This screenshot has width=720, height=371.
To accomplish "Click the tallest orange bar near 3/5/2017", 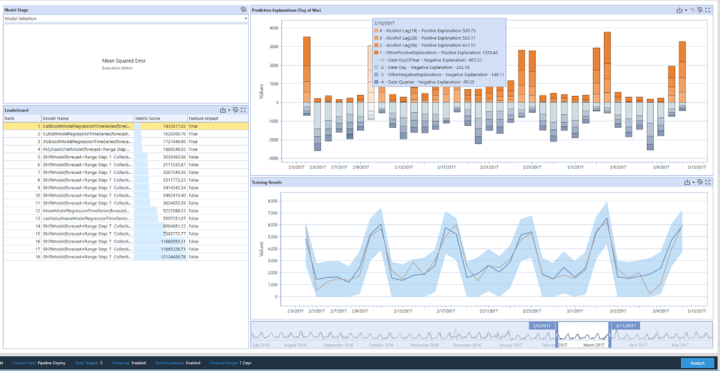I will click(x=607, y=67).
